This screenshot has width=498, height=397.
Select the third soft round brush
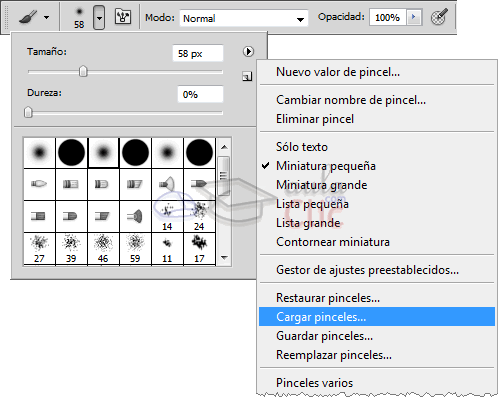pos(167,153)
